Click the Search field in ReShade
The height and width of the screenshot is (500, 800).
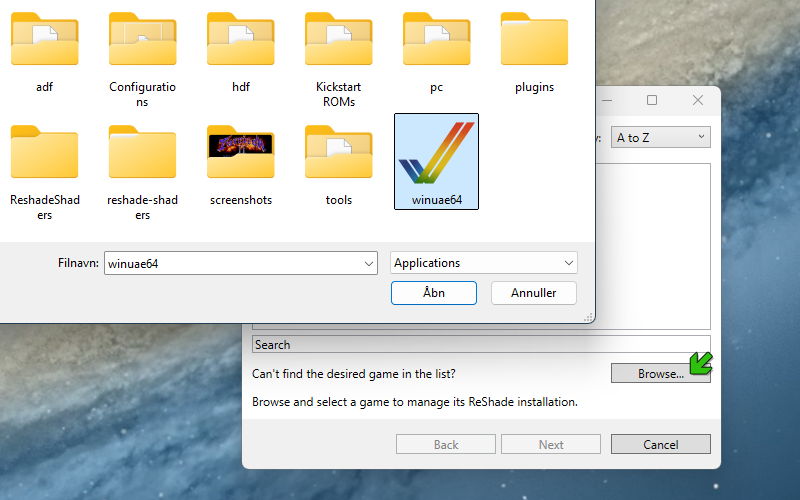(481, 345)
